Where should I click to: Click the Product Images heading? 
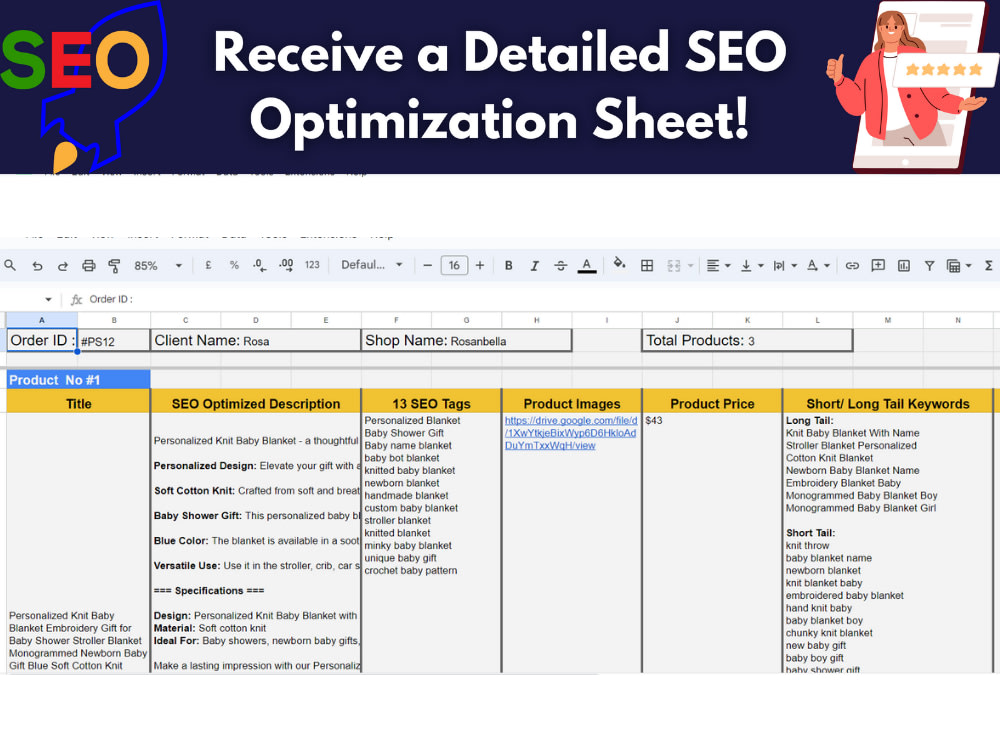pyautogui.click(x=571, y=403)
